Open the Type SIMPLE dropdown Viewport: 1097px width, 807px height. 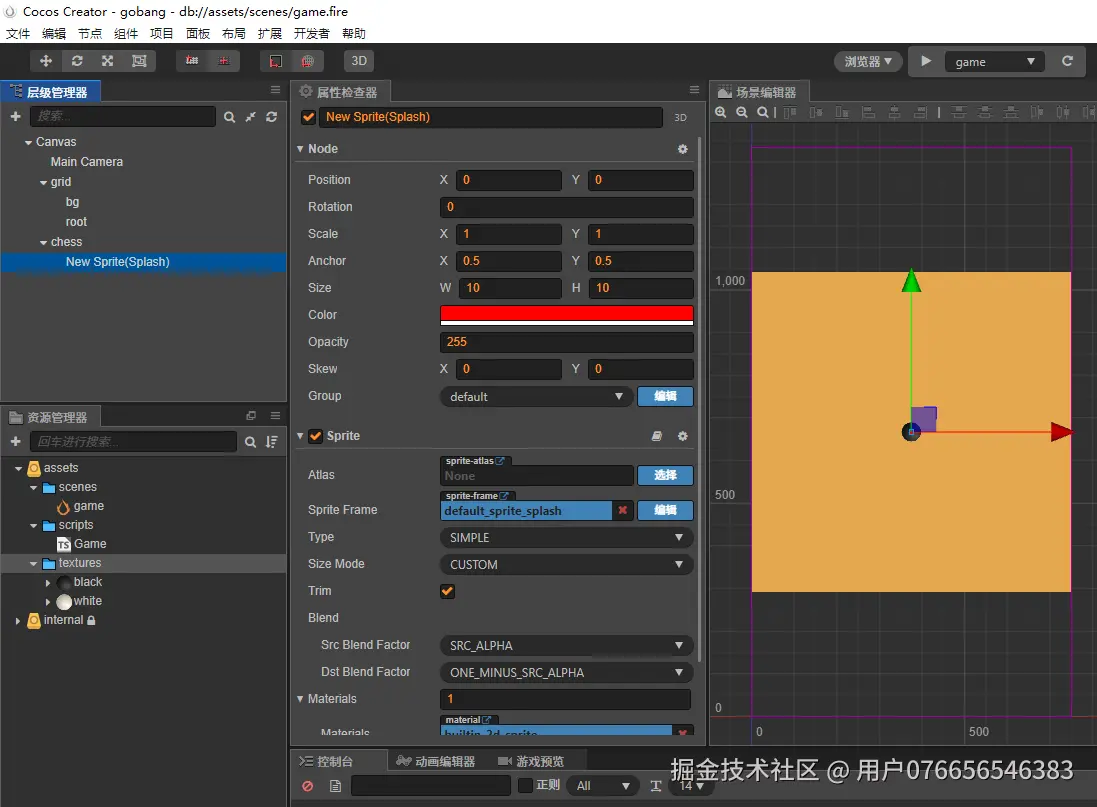click(x=567, y=538)
